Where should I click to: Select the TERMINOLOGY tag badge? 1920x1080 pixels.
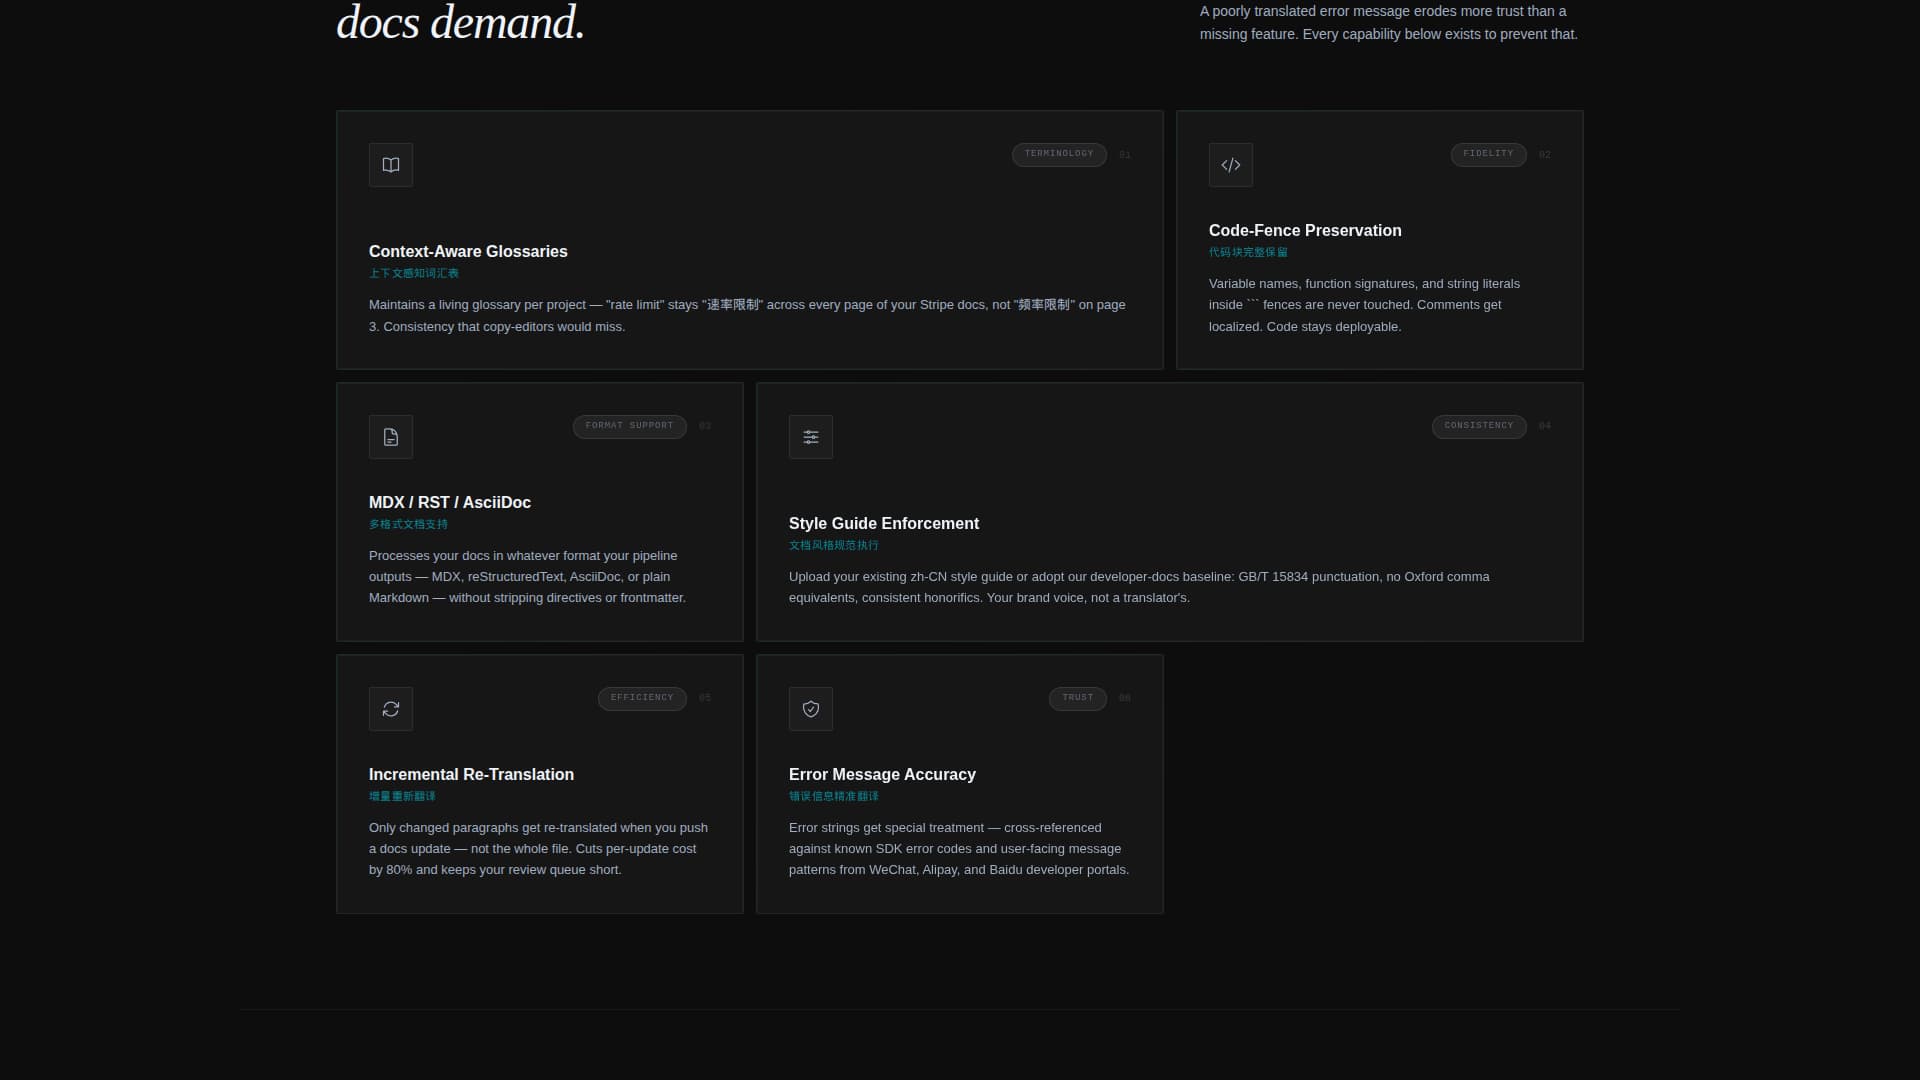[x=1059, y=154]
